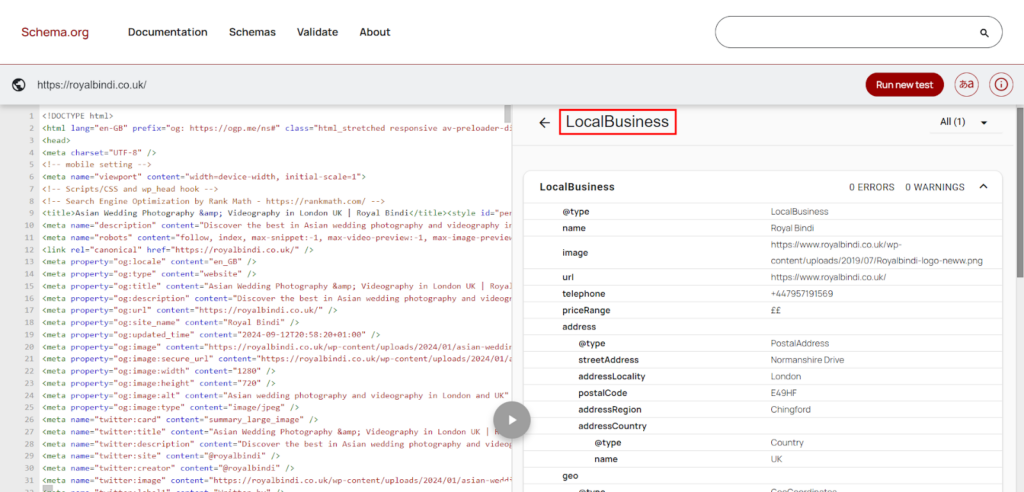1024x492 pixels.
Task: Click the og:site_name meta line
Action: 170,322
